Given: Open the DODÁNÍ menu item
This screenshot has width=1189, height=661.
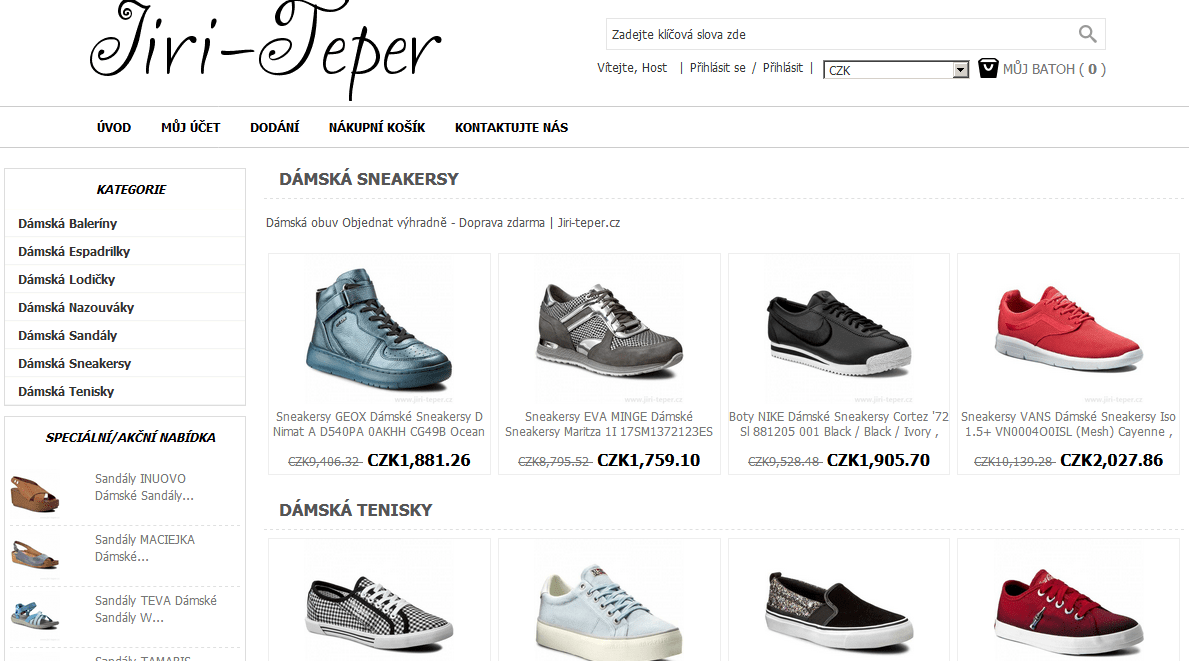Looking at the screenshot, I should point(275,127).
